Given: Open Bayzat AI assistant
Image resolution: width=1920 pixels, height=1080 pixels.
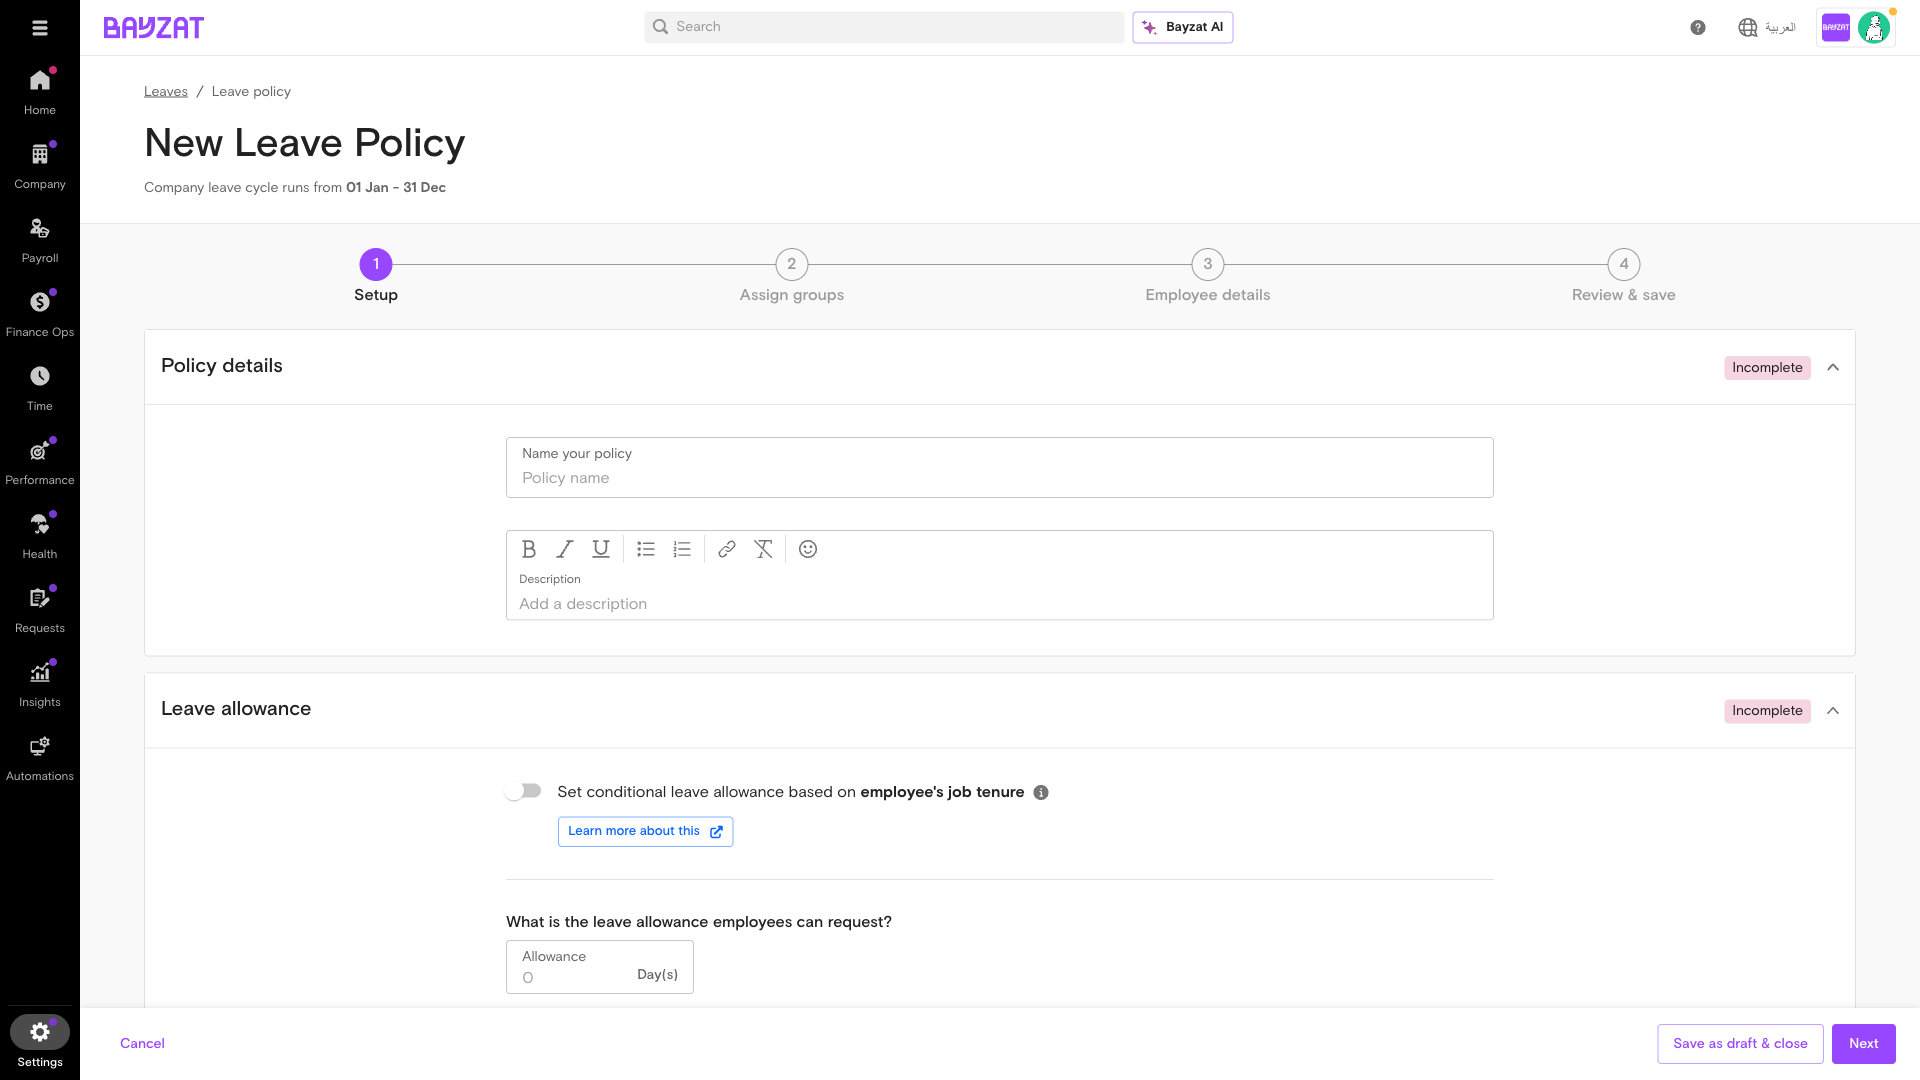Looking at the screenshot, I should 1183,27.
